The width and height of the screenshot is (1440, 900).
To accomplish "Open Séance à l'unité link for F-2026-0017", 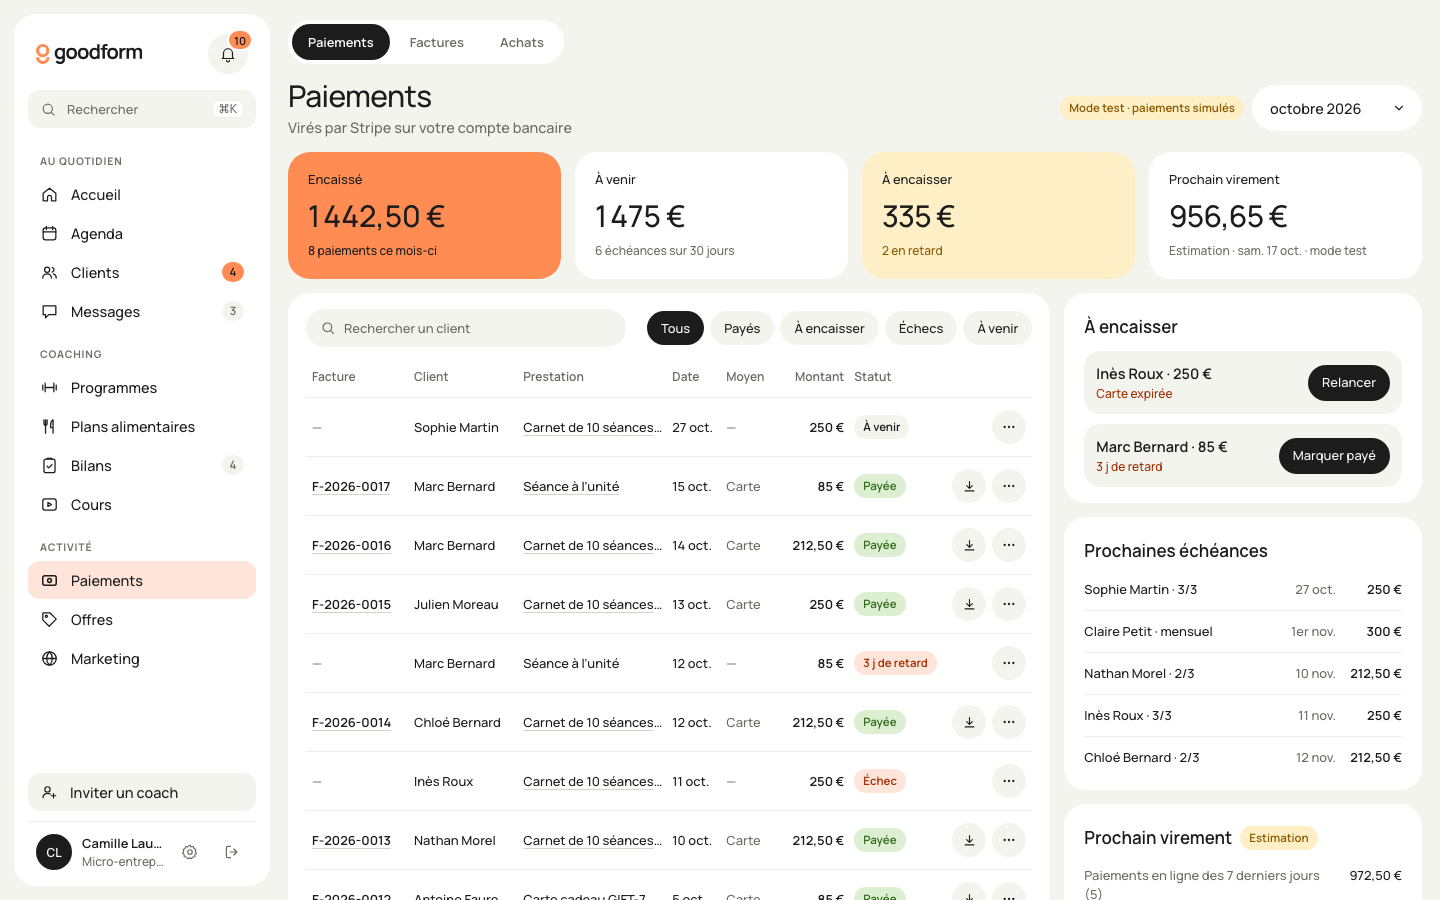I will (571, 486).
